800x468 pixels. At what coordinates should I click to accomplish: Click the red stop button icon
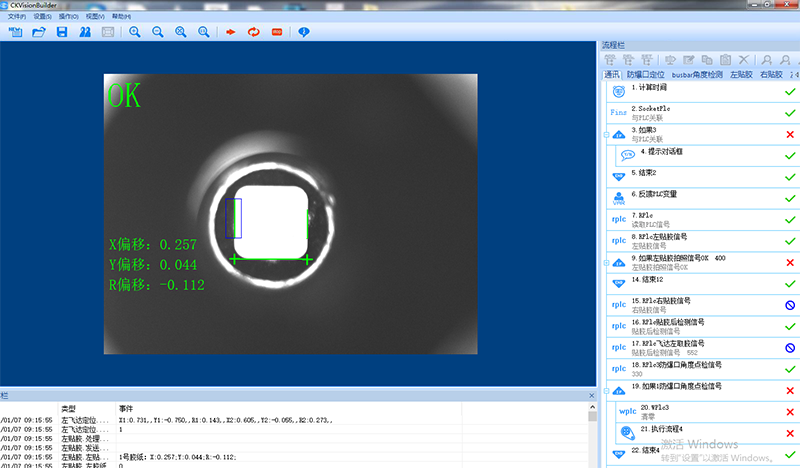276,32
